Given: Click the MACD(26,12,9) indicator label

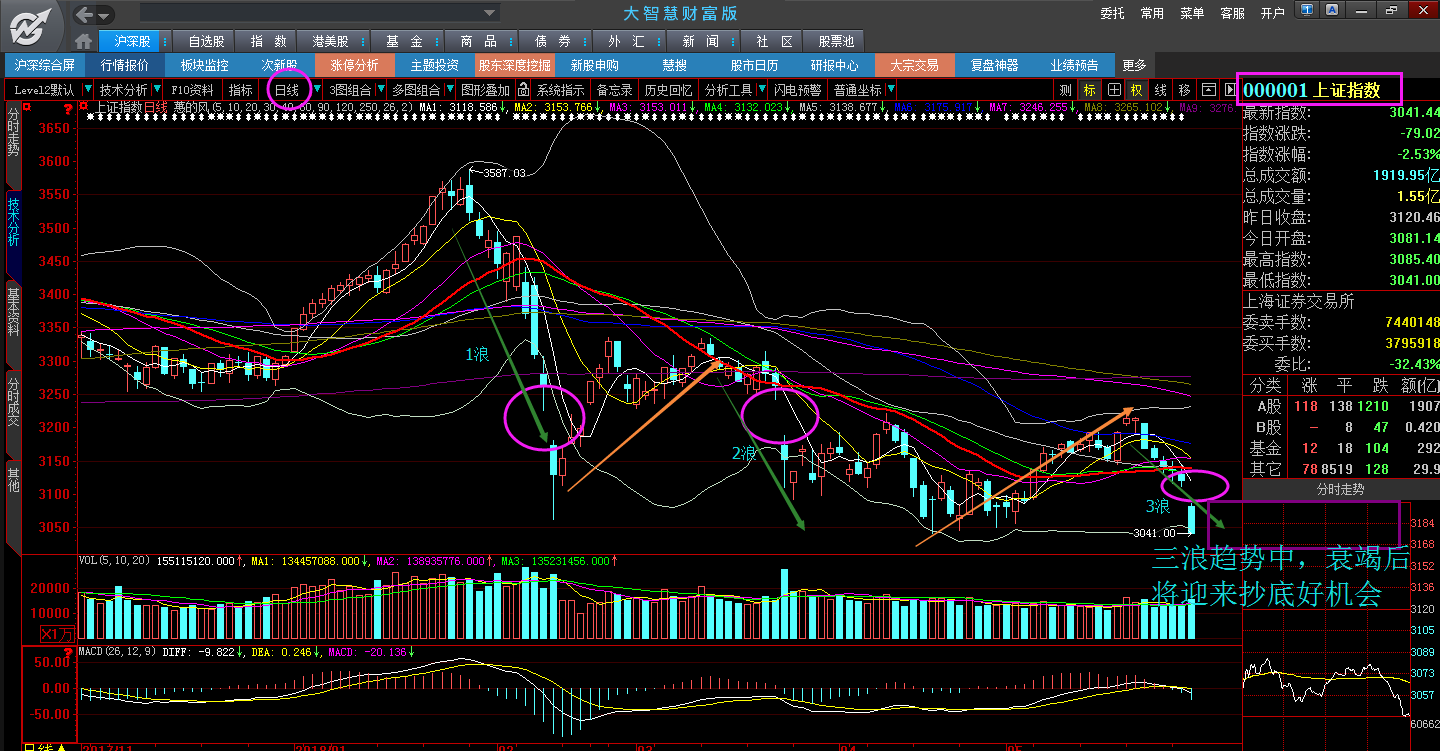Looking at the screenshot, I should pos(116,651).
